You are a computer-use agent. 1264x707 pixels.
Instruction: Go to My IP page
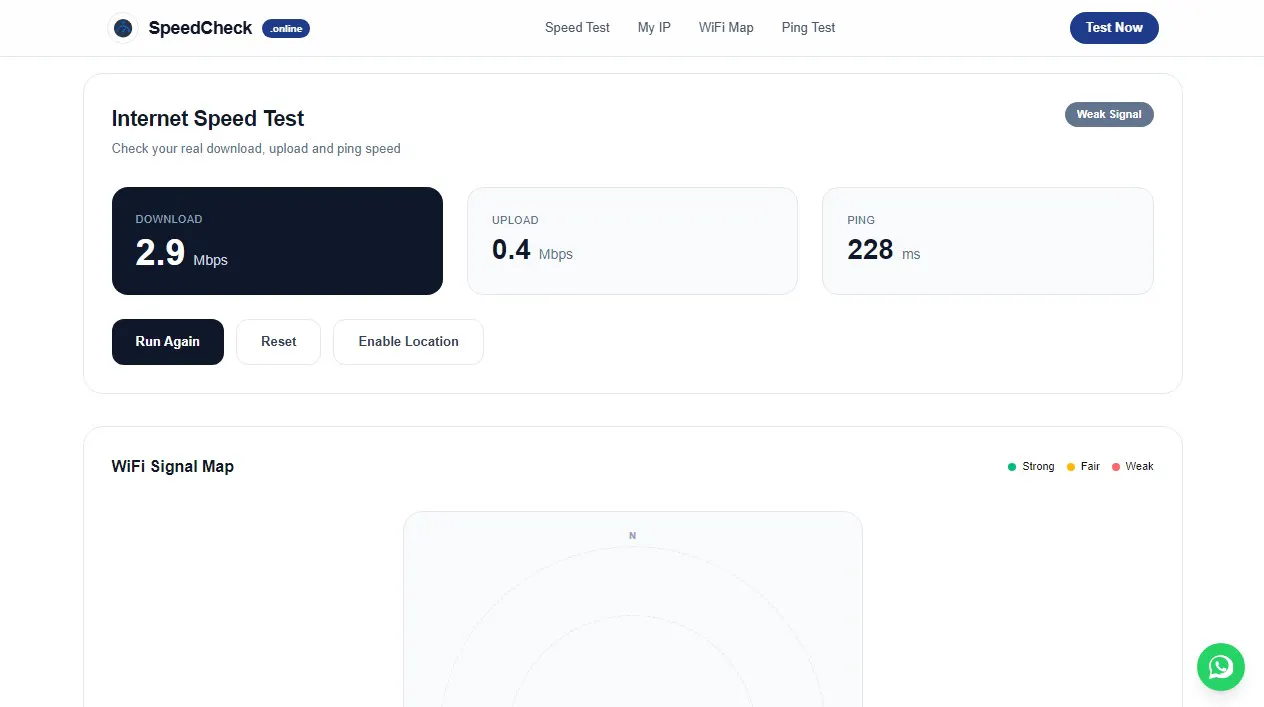click(x=654, y=28)
